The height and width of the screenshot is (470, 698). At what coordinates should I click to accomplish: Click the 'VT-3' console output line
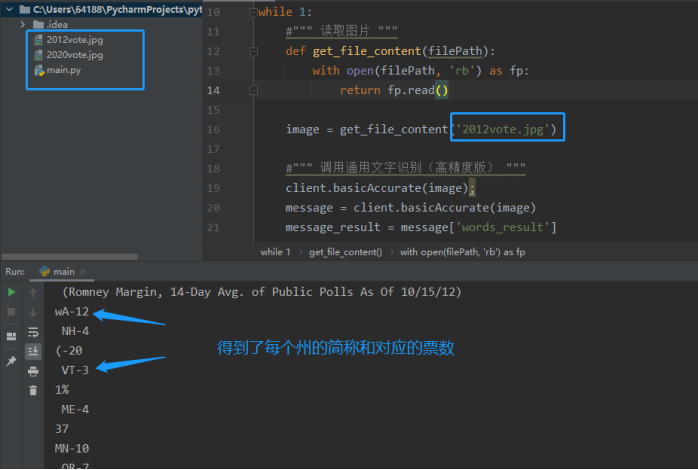click(x=75, y=370)
